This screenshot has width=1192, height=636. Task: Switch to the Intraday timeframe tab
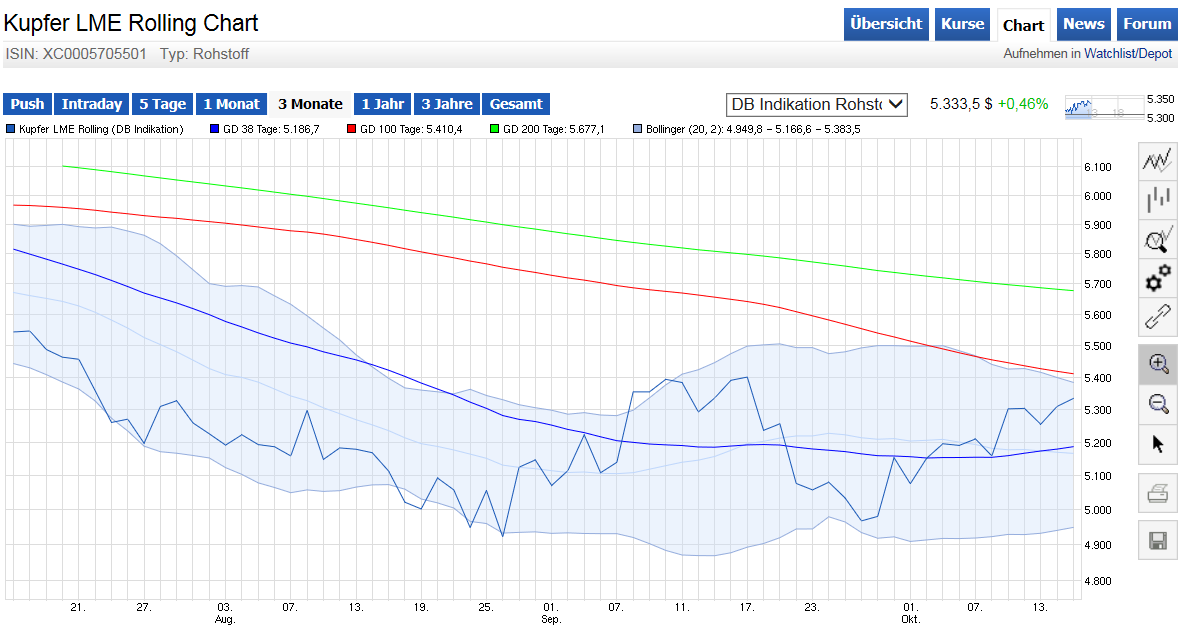[91, 103]
